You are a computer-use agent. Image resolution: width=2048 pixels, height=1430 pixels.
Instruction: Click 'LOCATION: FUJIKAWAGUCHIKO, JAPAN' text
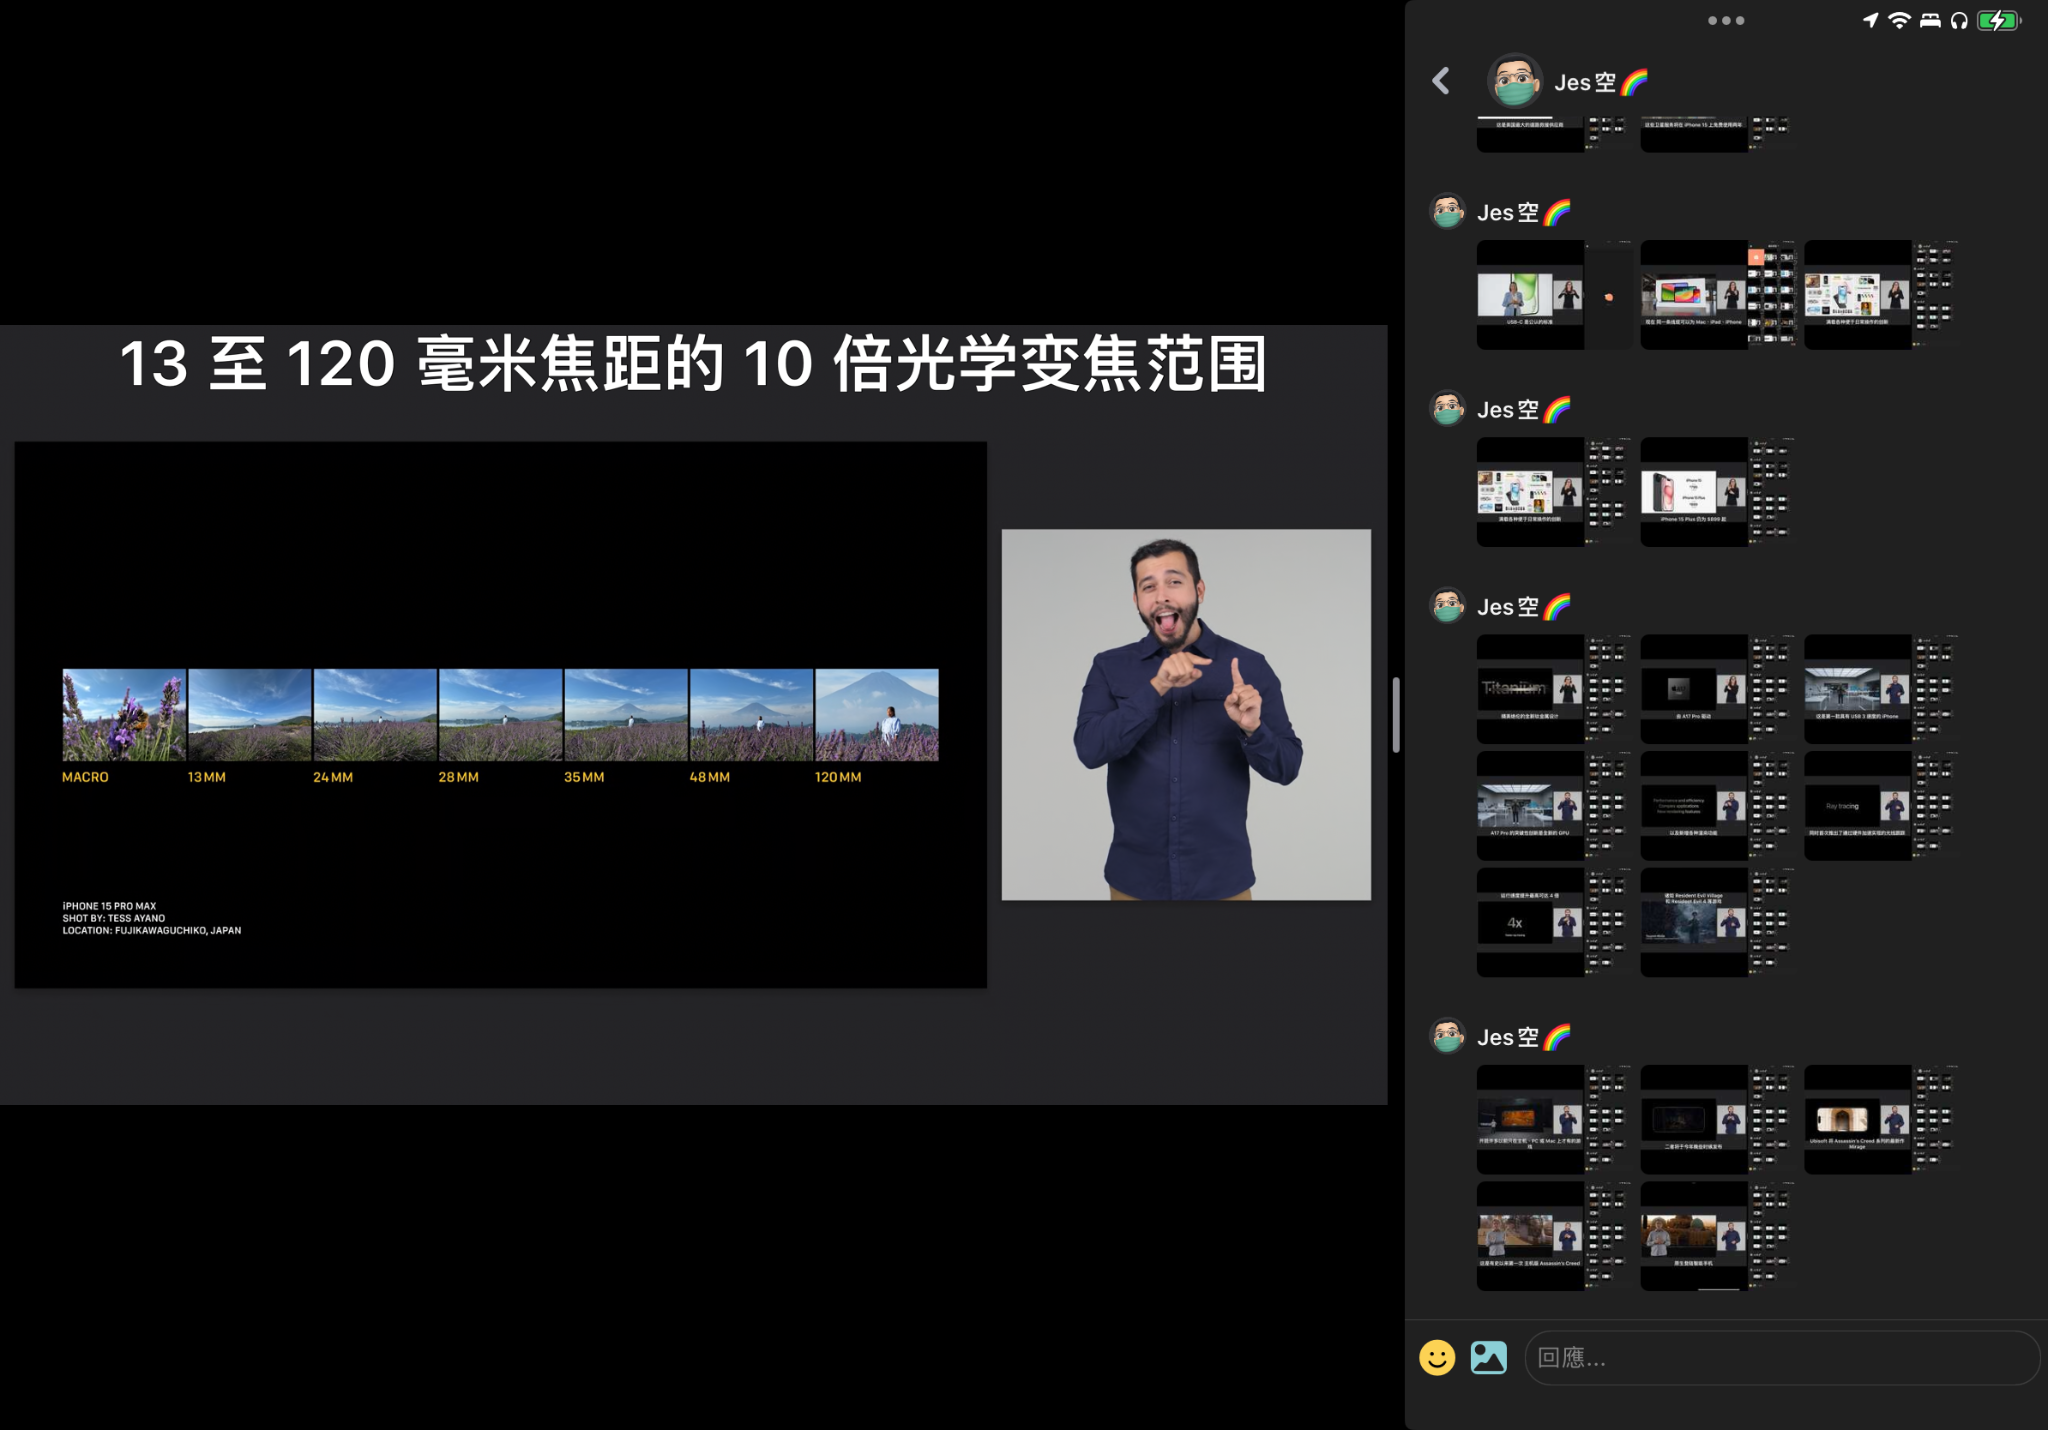[x=152, y=930]
